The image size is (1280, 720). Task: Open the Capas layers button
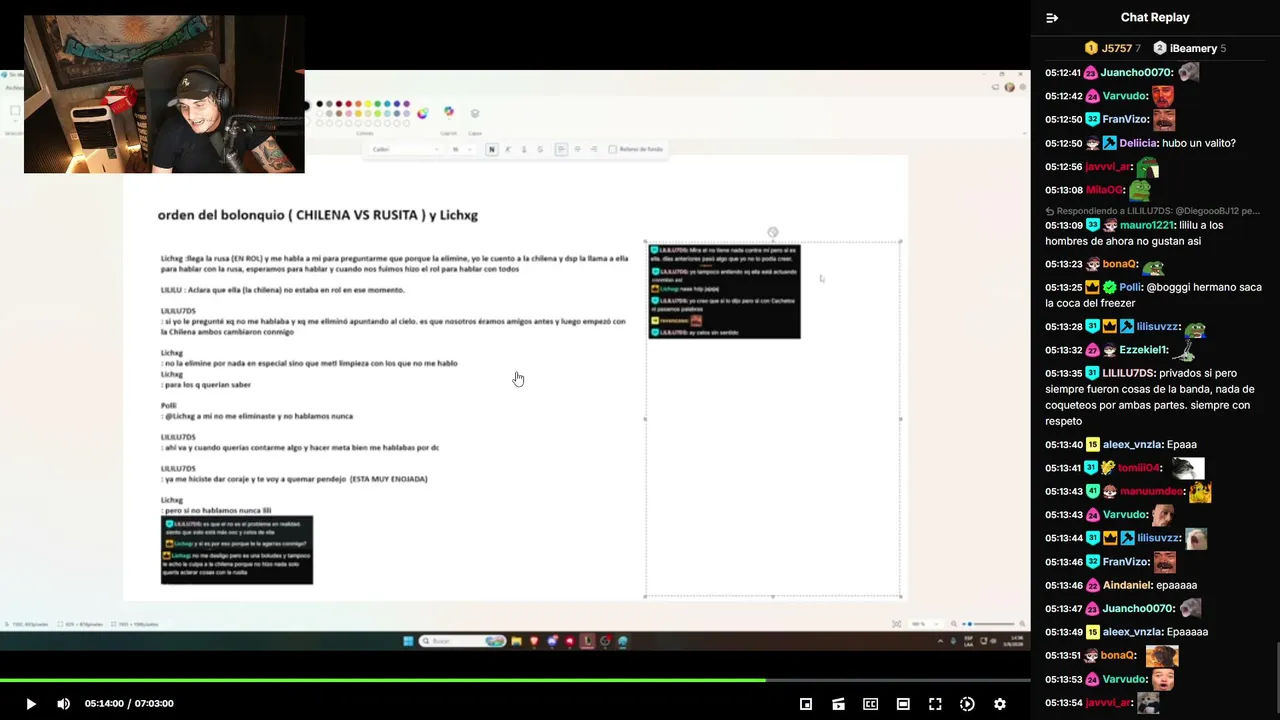point(475,113)
